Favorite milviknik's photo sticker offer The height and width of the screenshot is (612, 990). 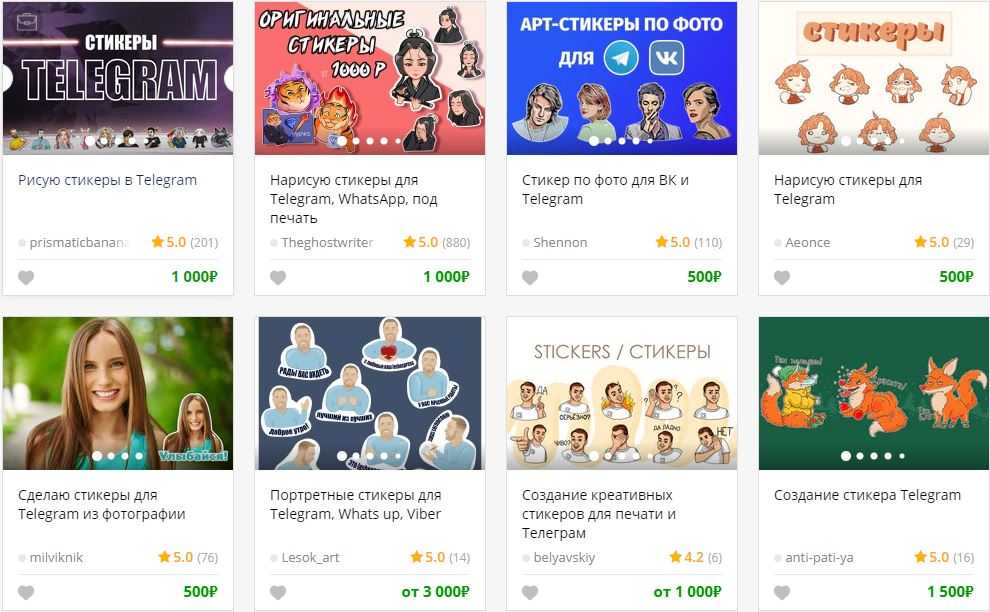(26, 592)
